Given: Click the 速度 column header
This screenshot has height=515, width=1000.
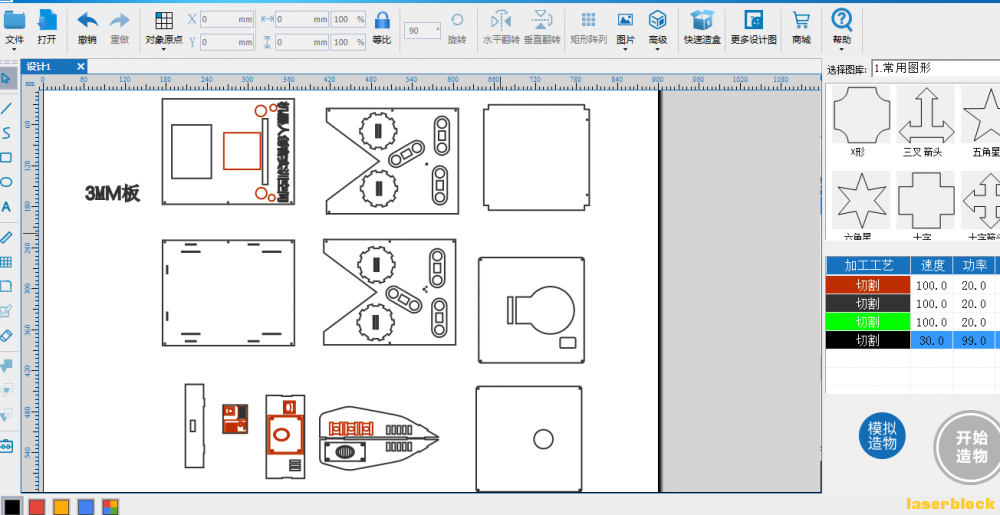Looking at the screenshot, I should click(x=931, y=265).
